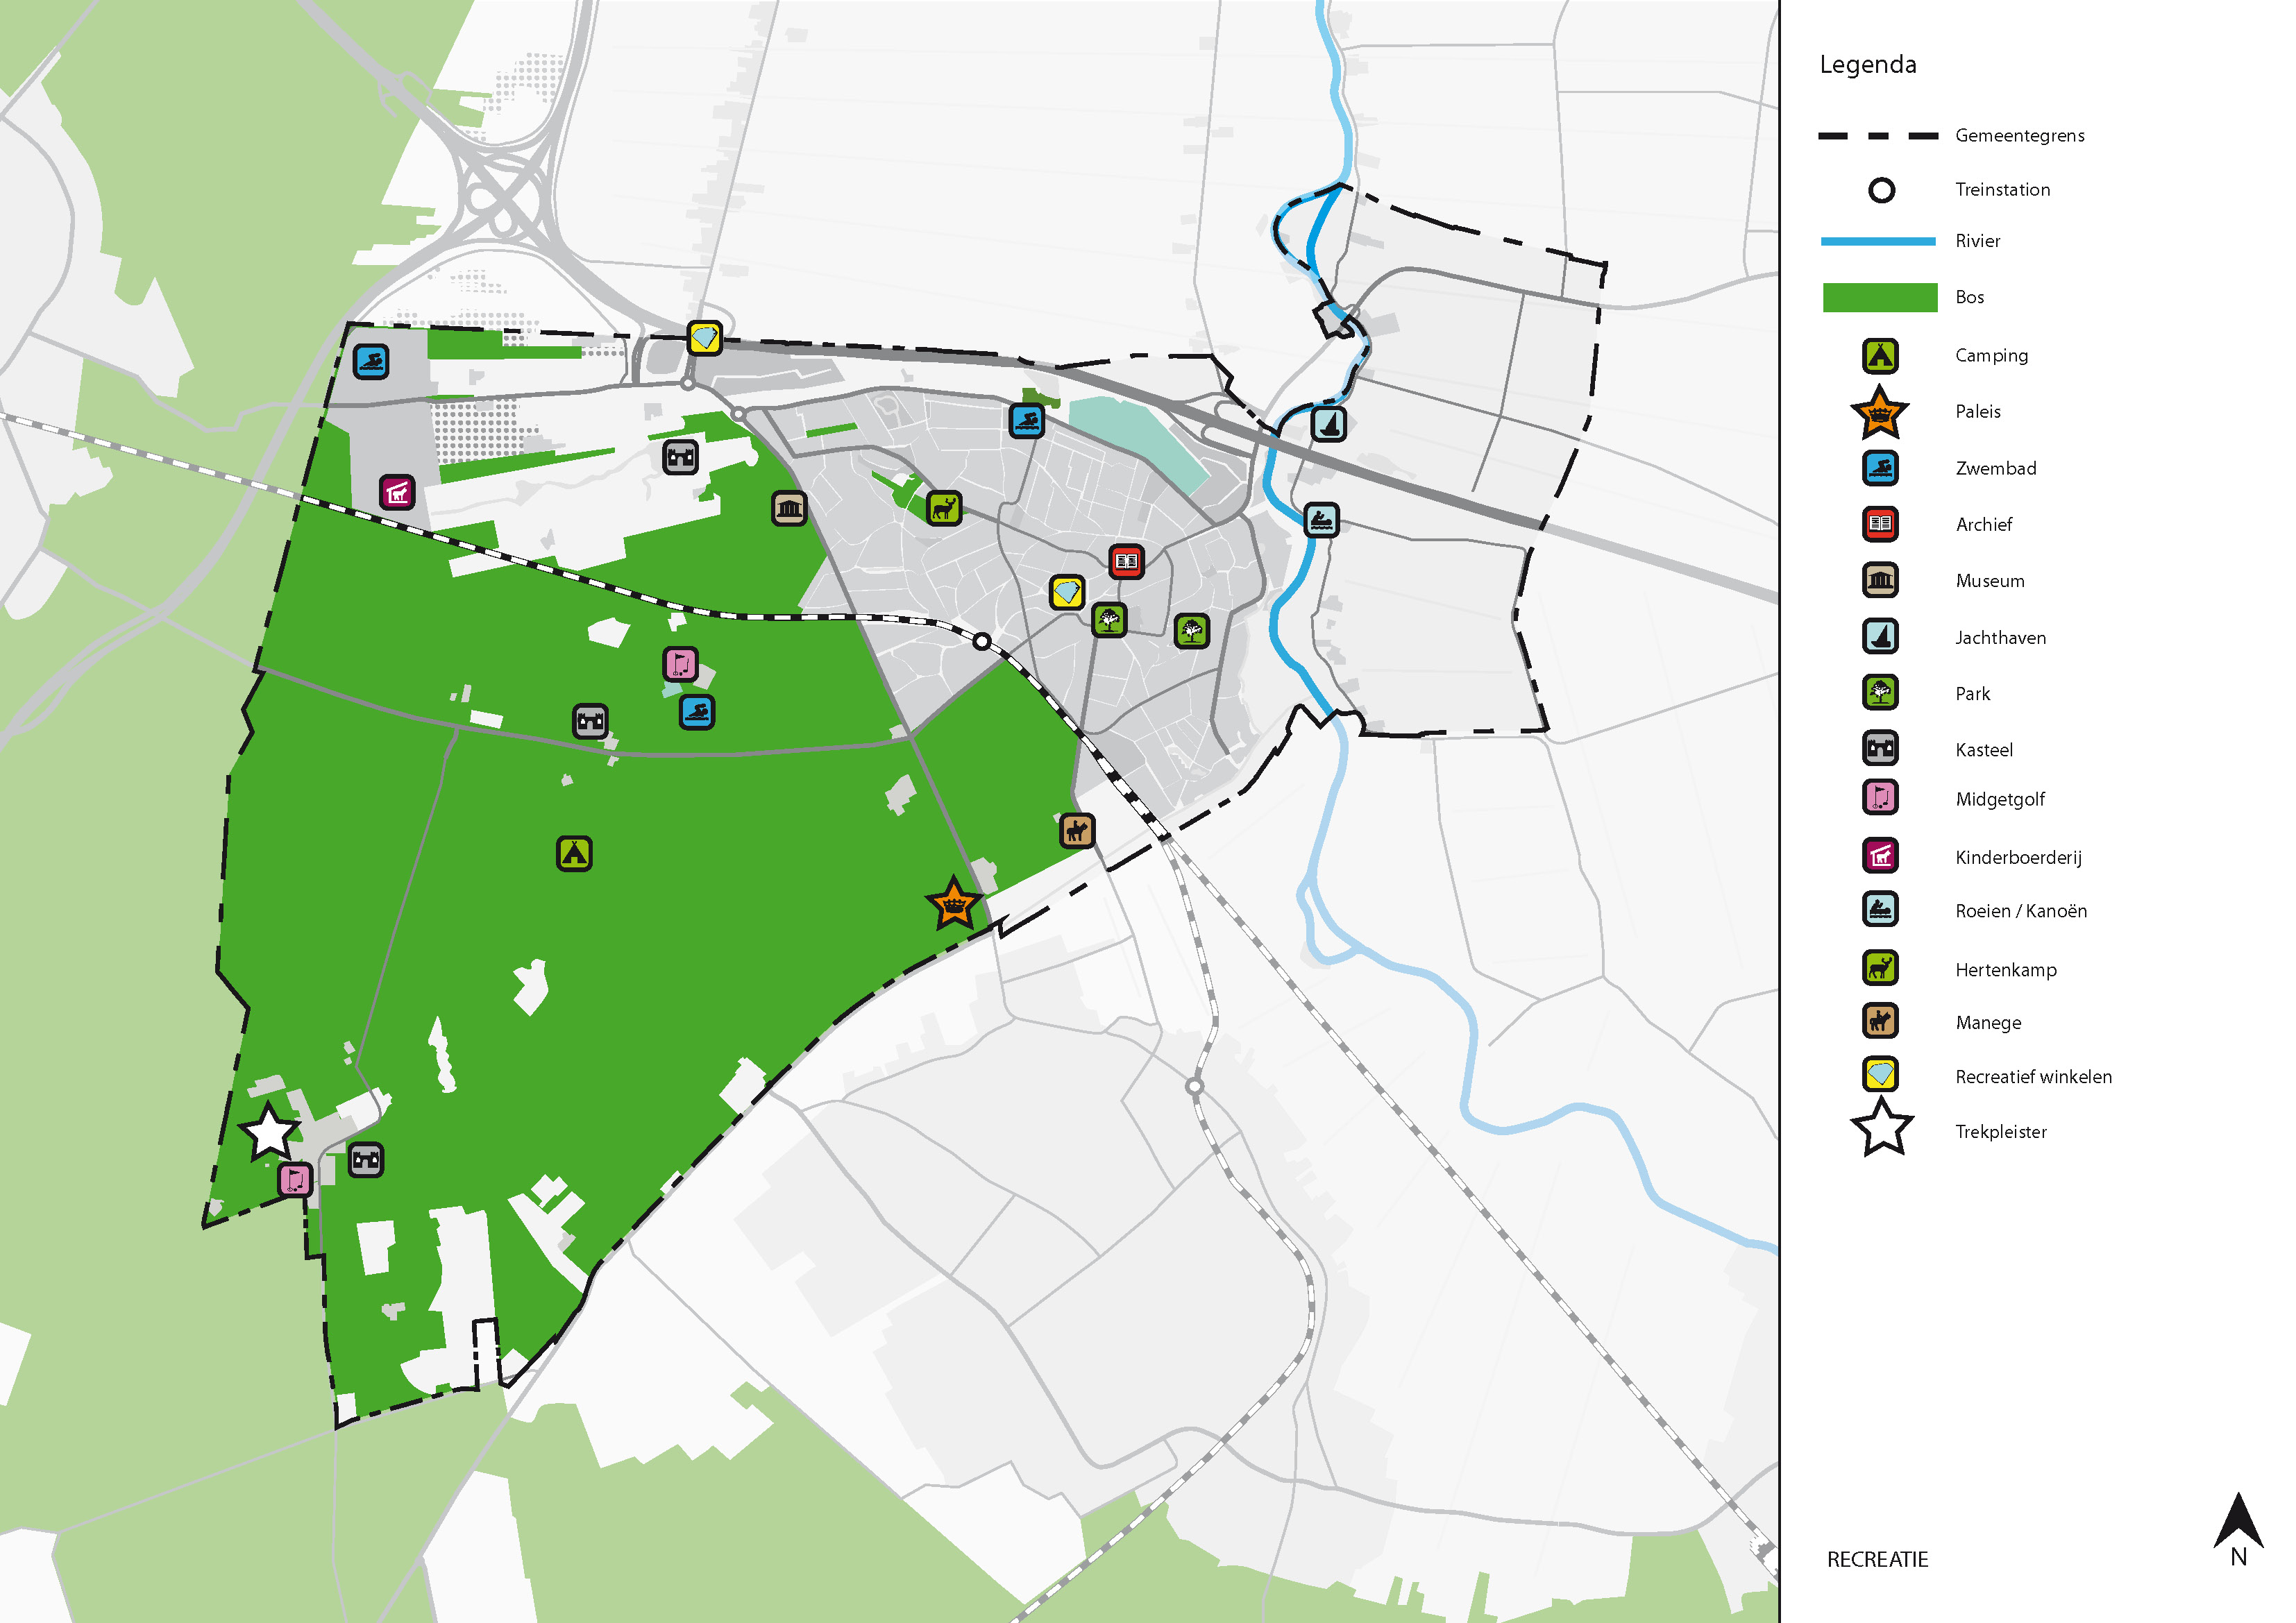The image size is (2296, 1623).
Task: Click the 'Kinderboerderij' legend label
Action: [x=2019, y=857]
